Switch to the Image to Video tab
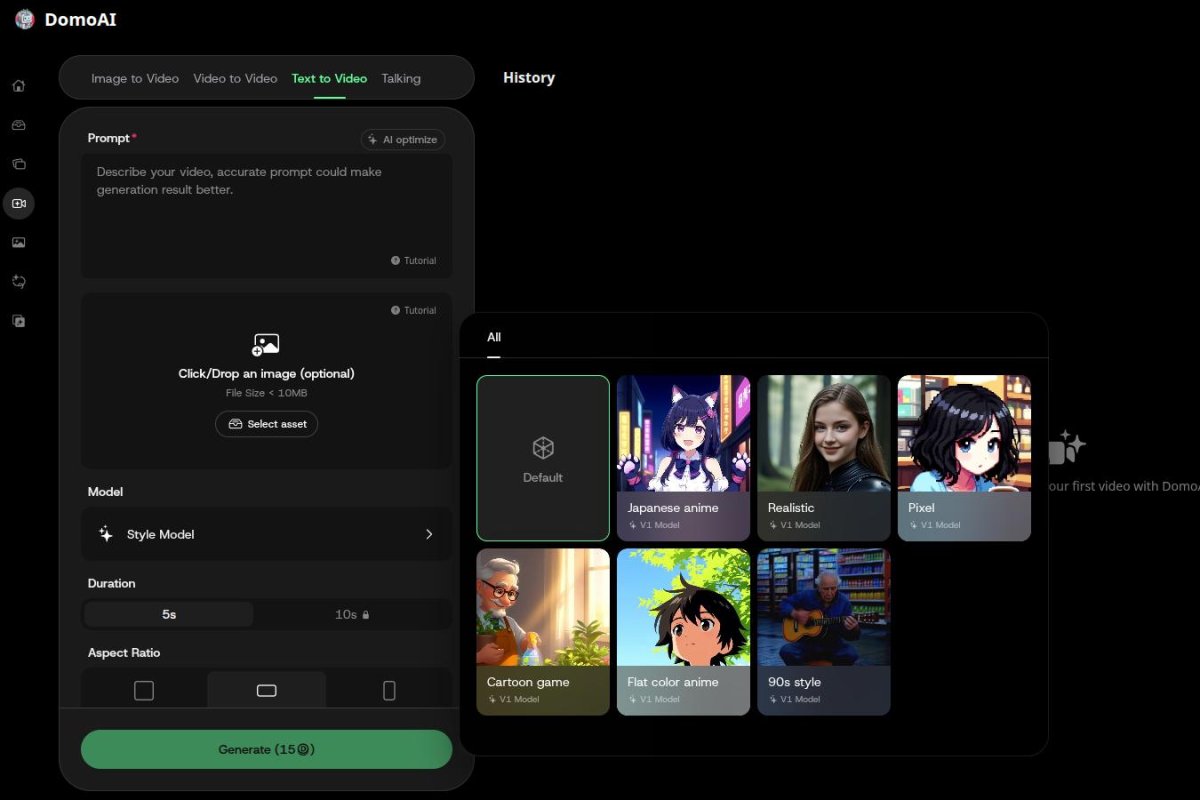Screen dimensions: 1200x800 (135, 78)
